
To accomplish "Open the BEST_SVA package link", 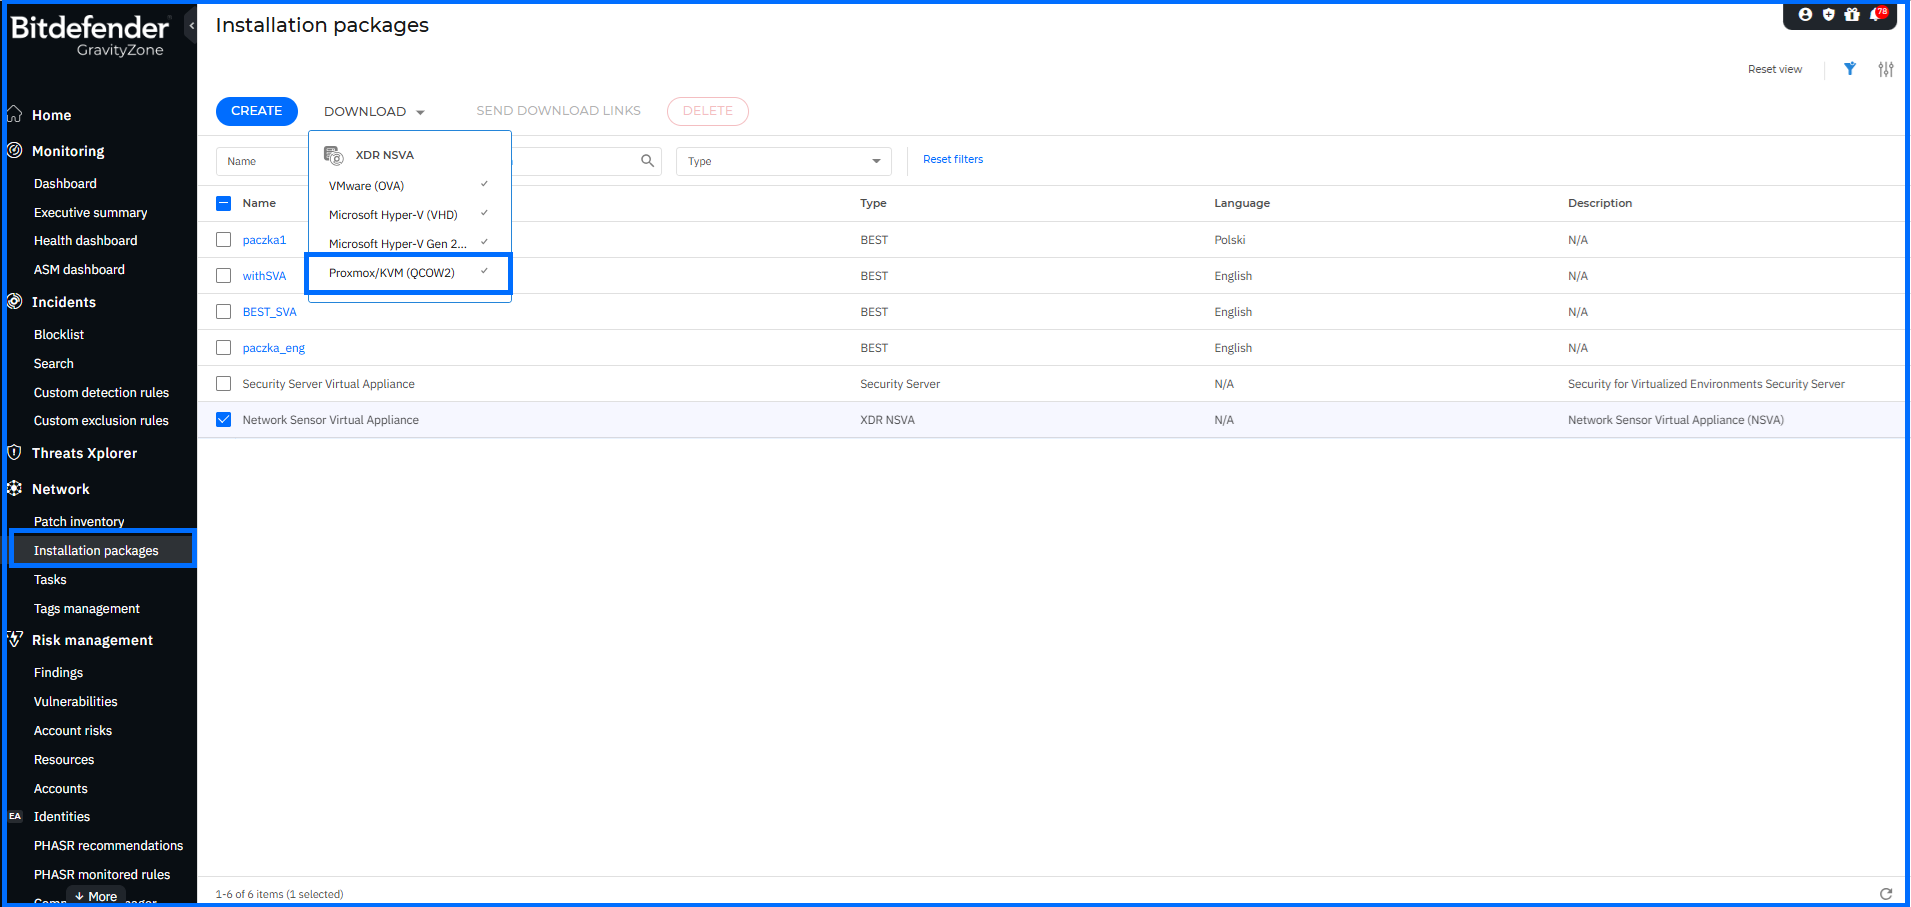I will [x=270, y=312].
